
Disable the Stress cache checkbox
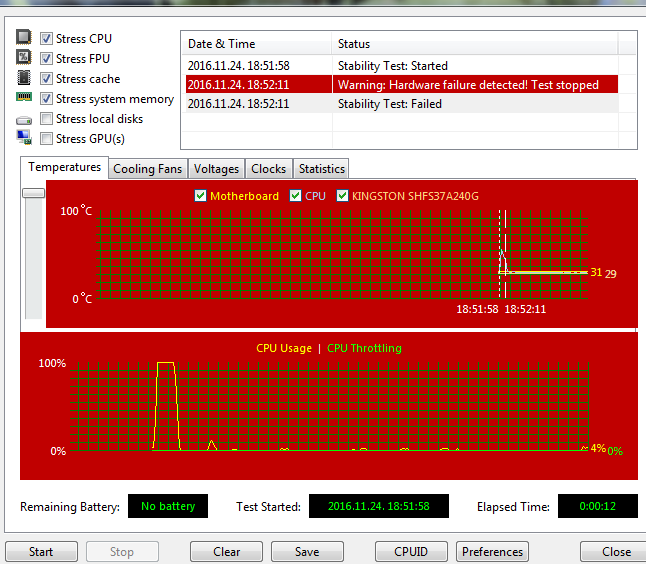46,78
